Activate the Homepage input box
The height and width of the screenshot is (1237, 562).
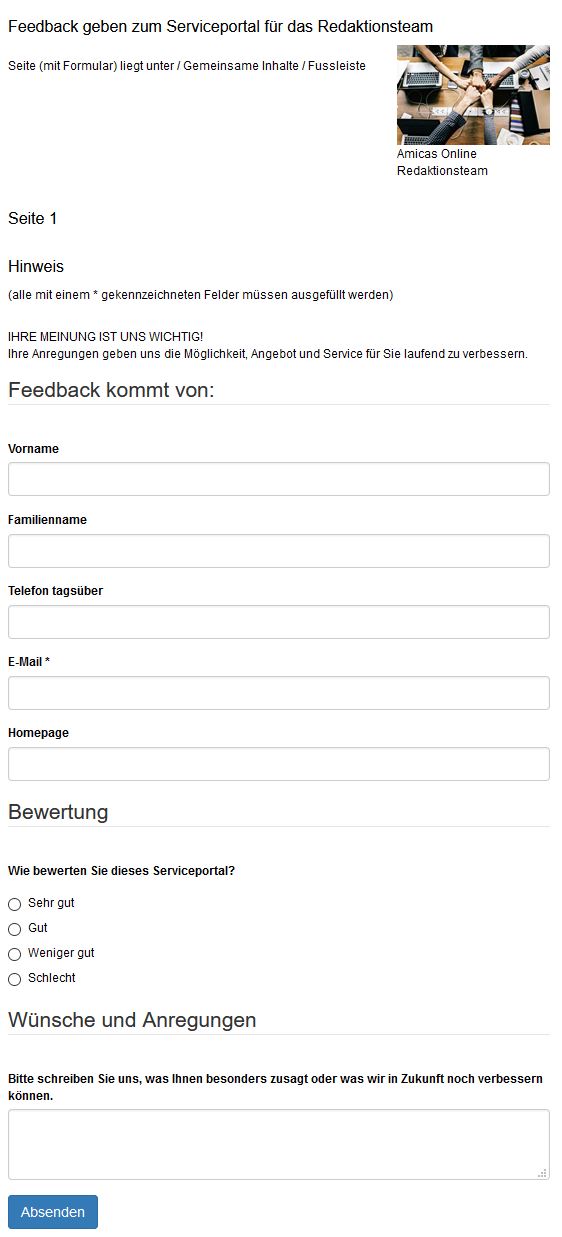click(279, 764)
